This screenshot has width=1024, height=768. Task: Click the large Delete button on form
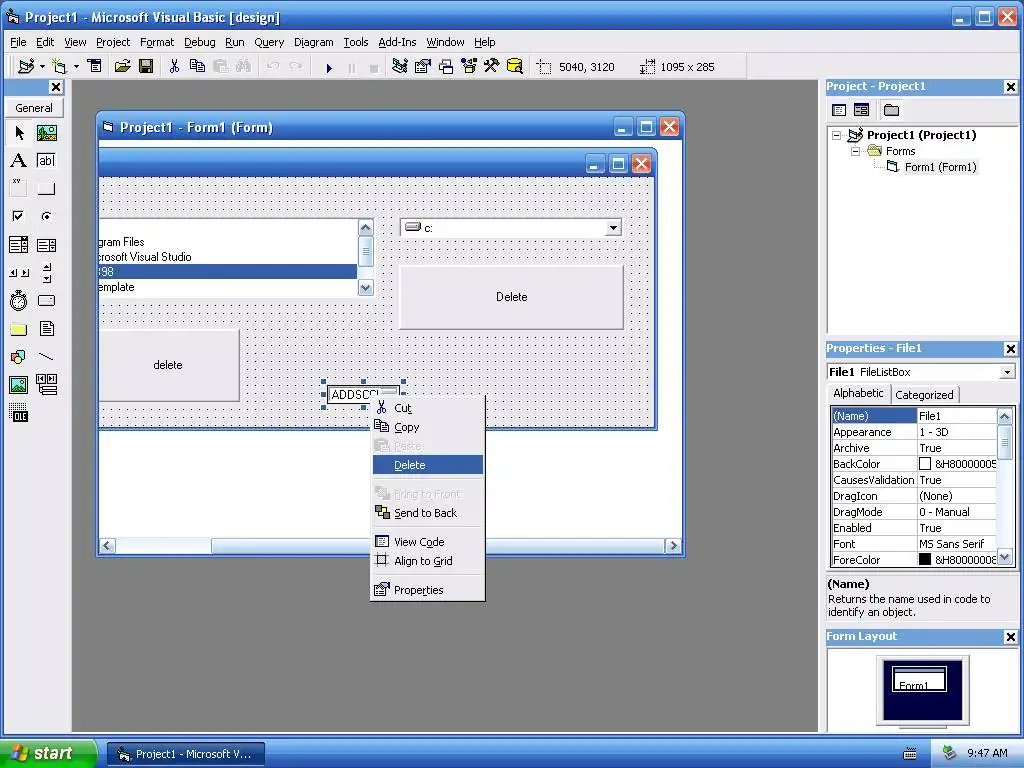click(x=511, y=297)
